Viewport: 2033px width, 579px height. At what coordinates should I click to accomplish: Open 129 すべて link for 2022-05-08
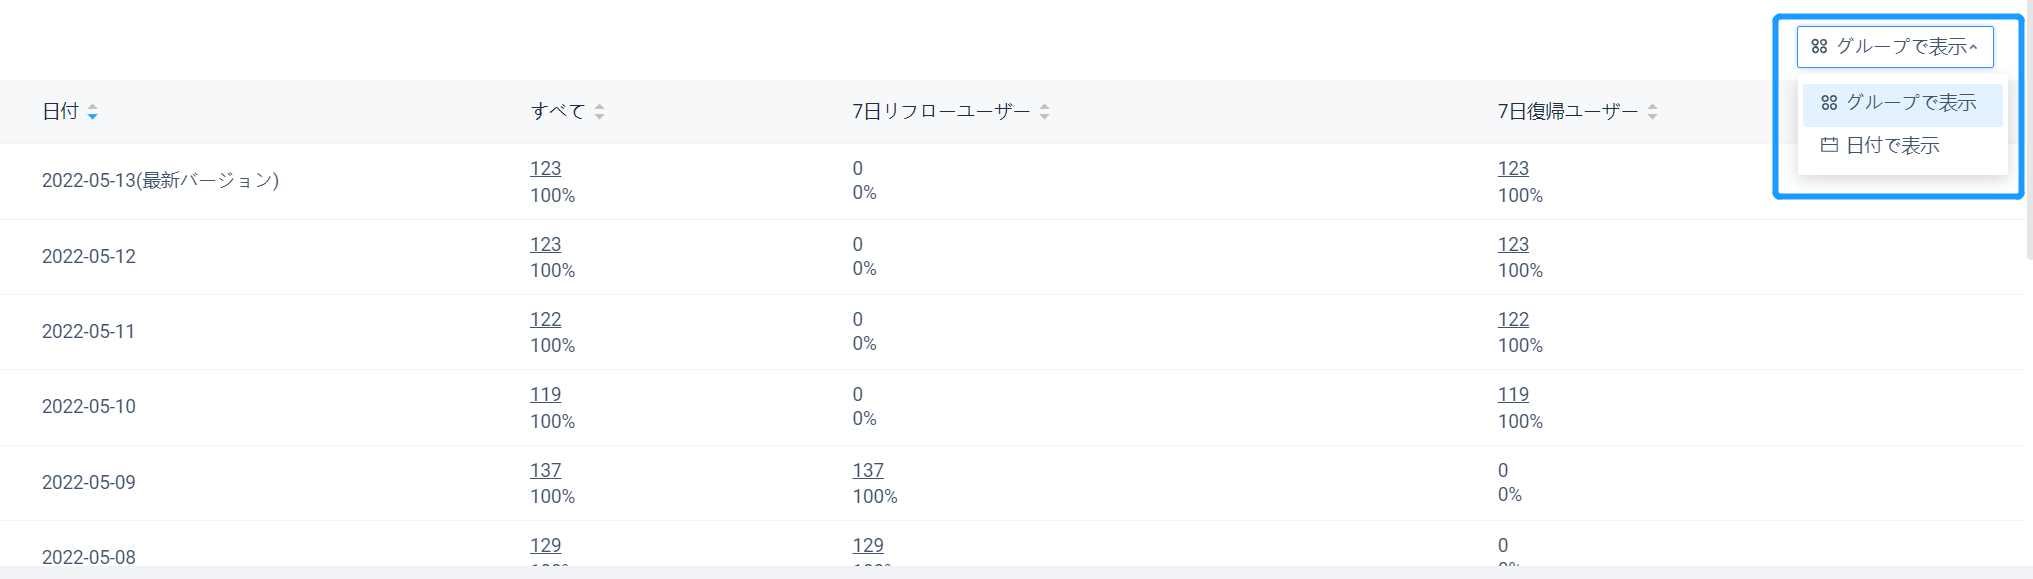point(545,546)
